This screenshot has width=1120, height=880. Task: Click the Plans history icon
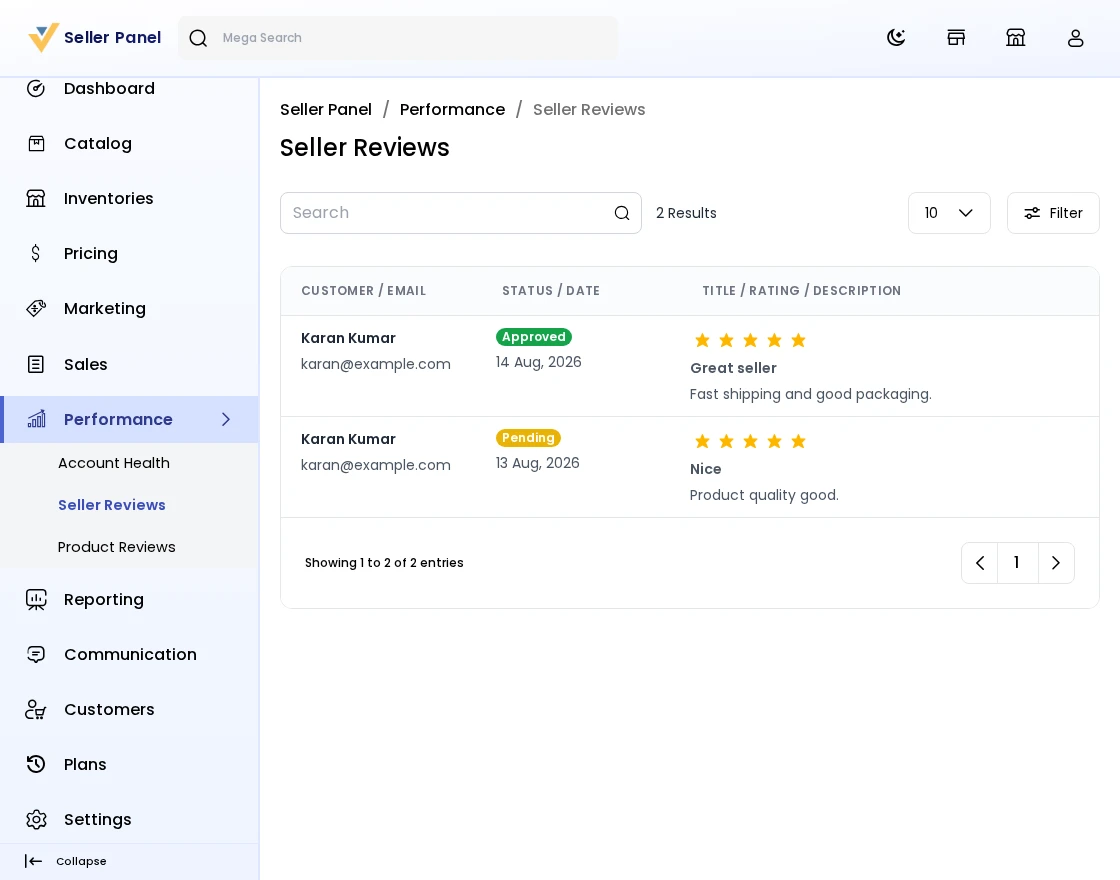point(36,764)
